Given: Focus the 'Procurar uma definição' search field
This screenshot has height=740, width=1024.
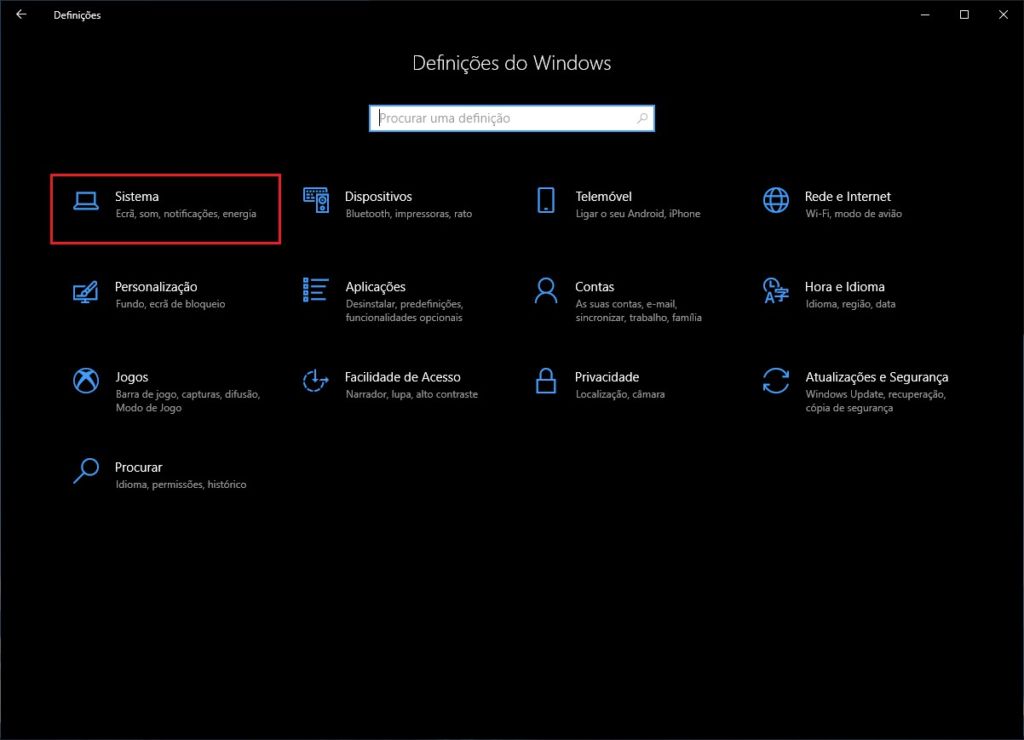Looking at the screenshot, I should 512,118.
